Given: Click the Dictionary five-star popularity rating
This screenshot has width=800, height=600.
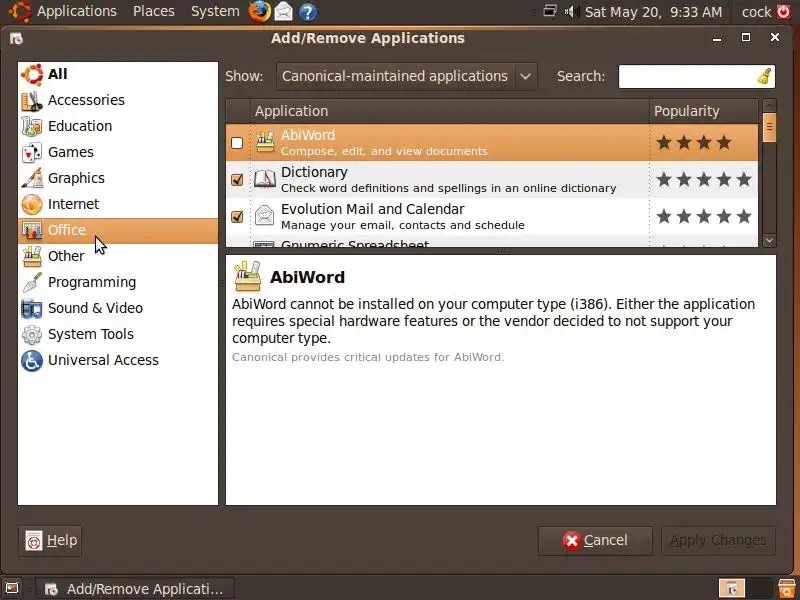Looking at the screenshot, I should pyautogui.click(x=704, y=180).
